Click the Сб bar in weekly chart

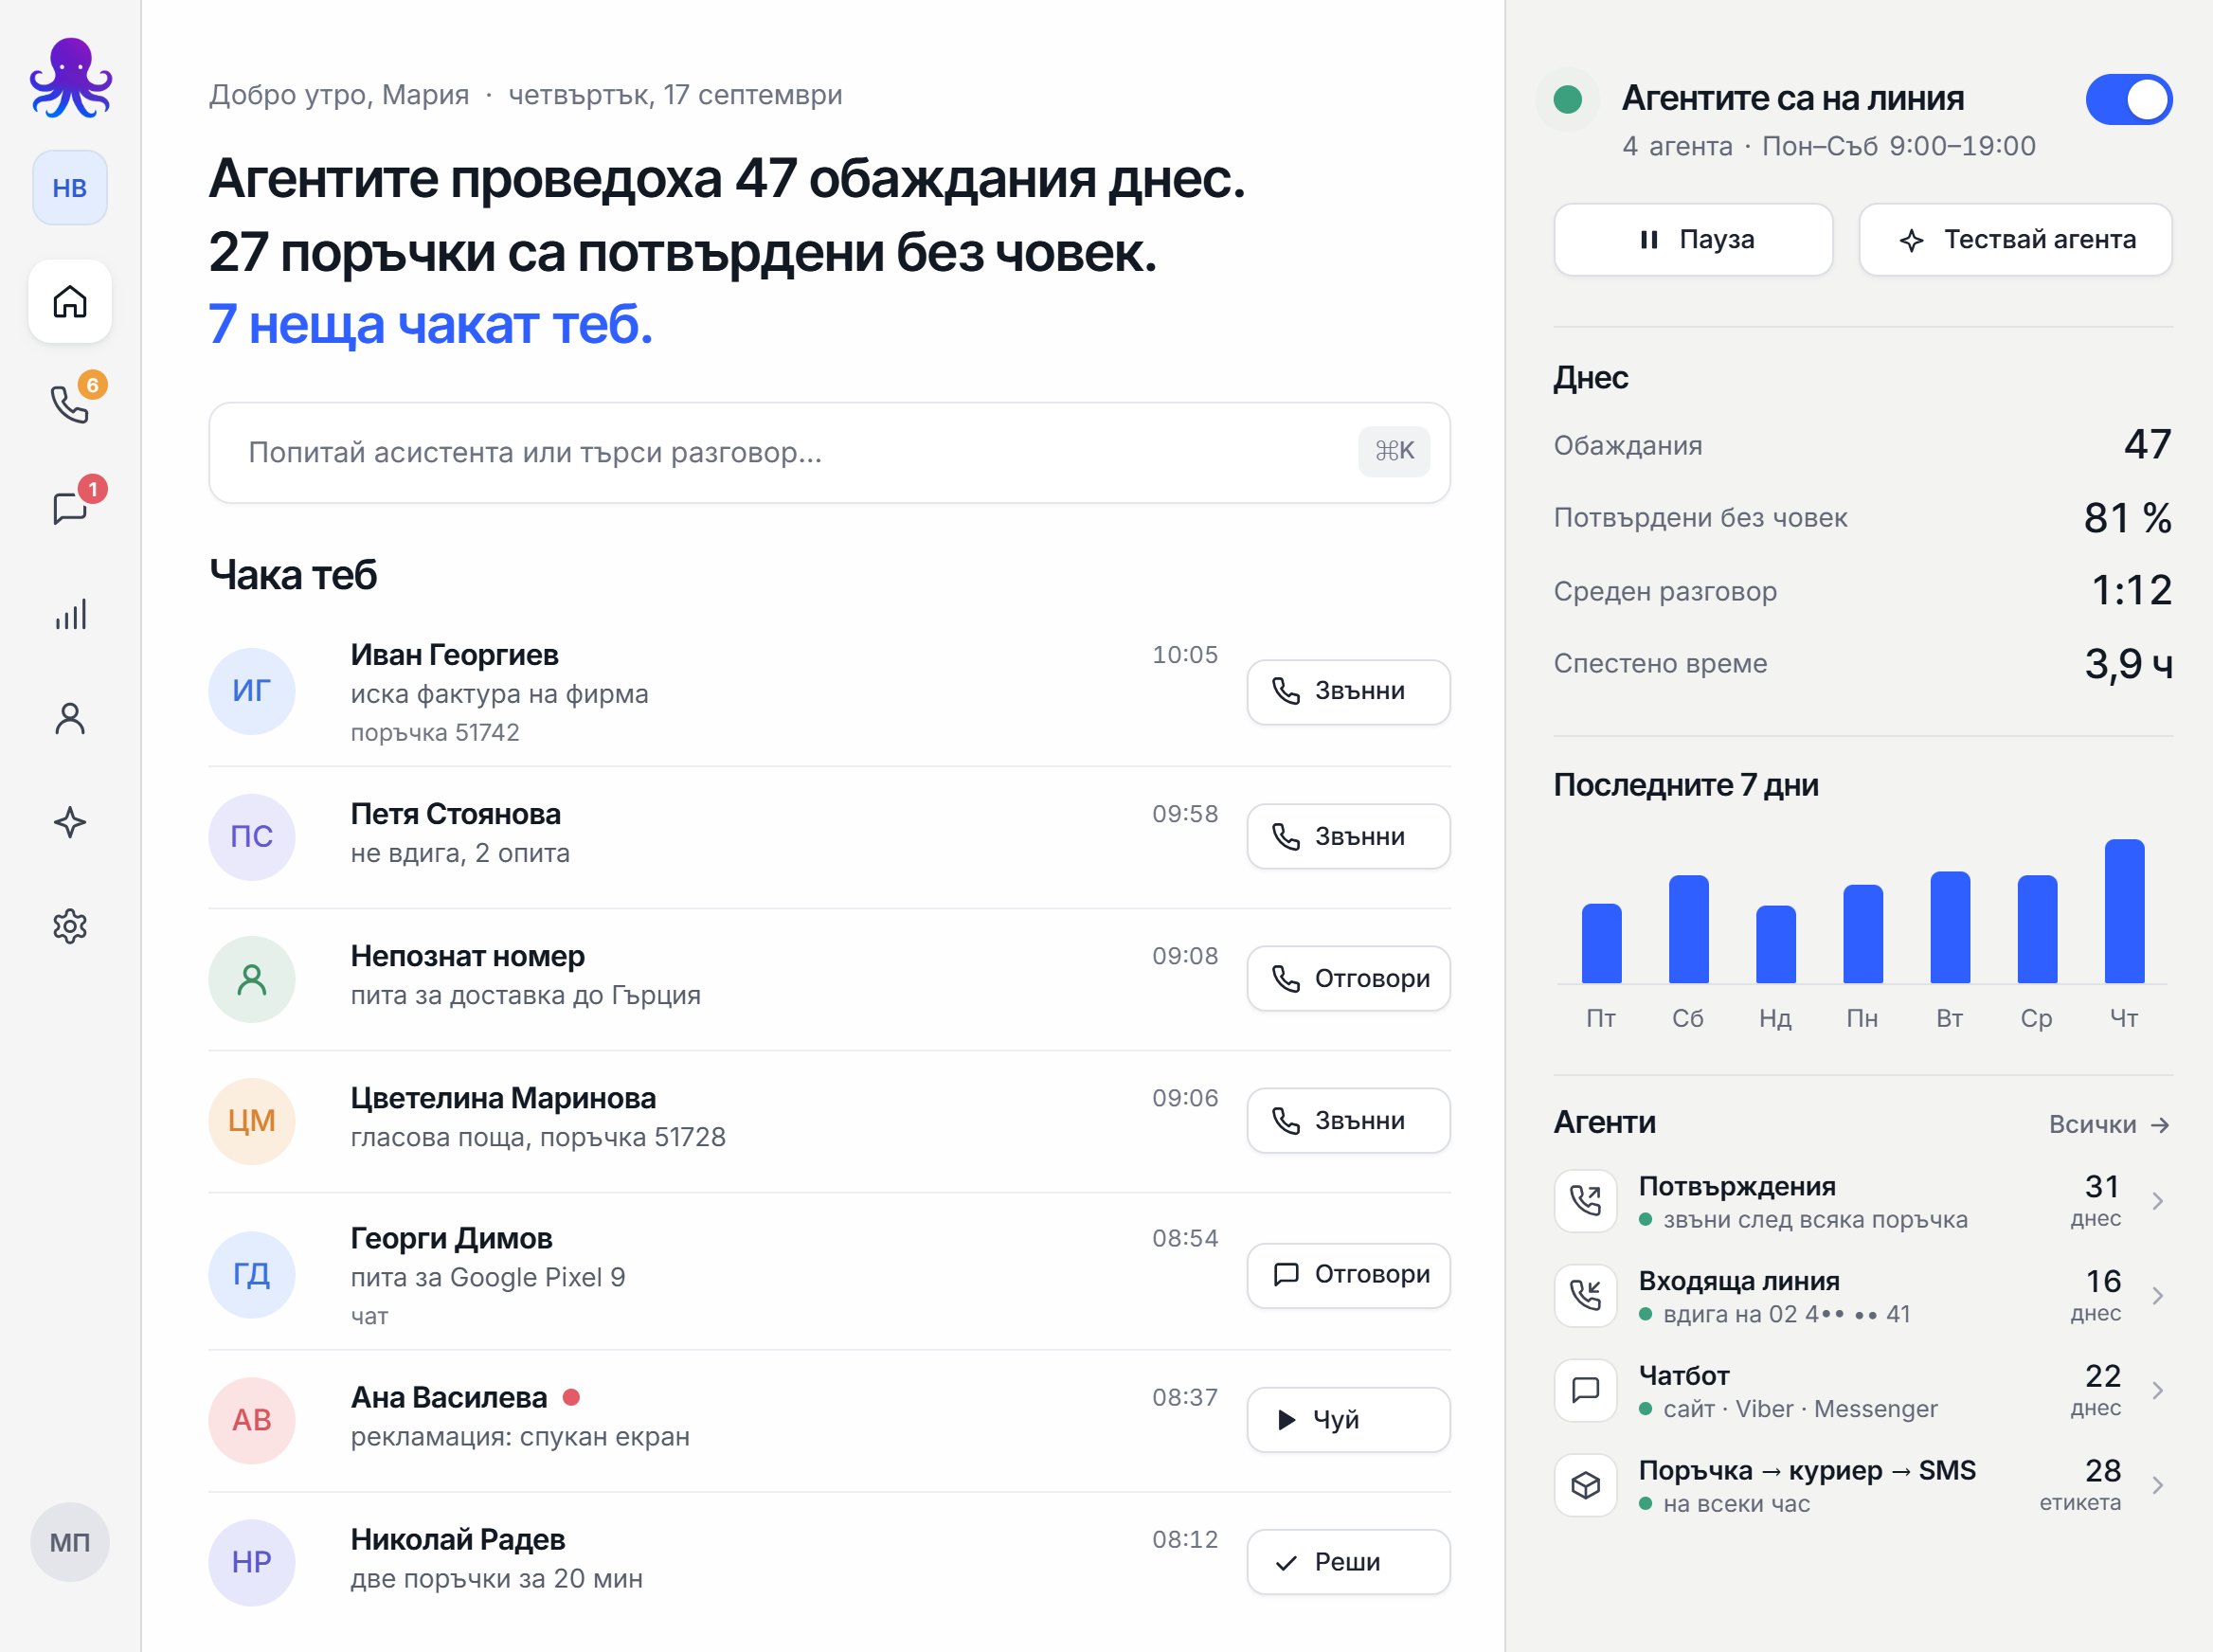click(x=1688, y=929)
